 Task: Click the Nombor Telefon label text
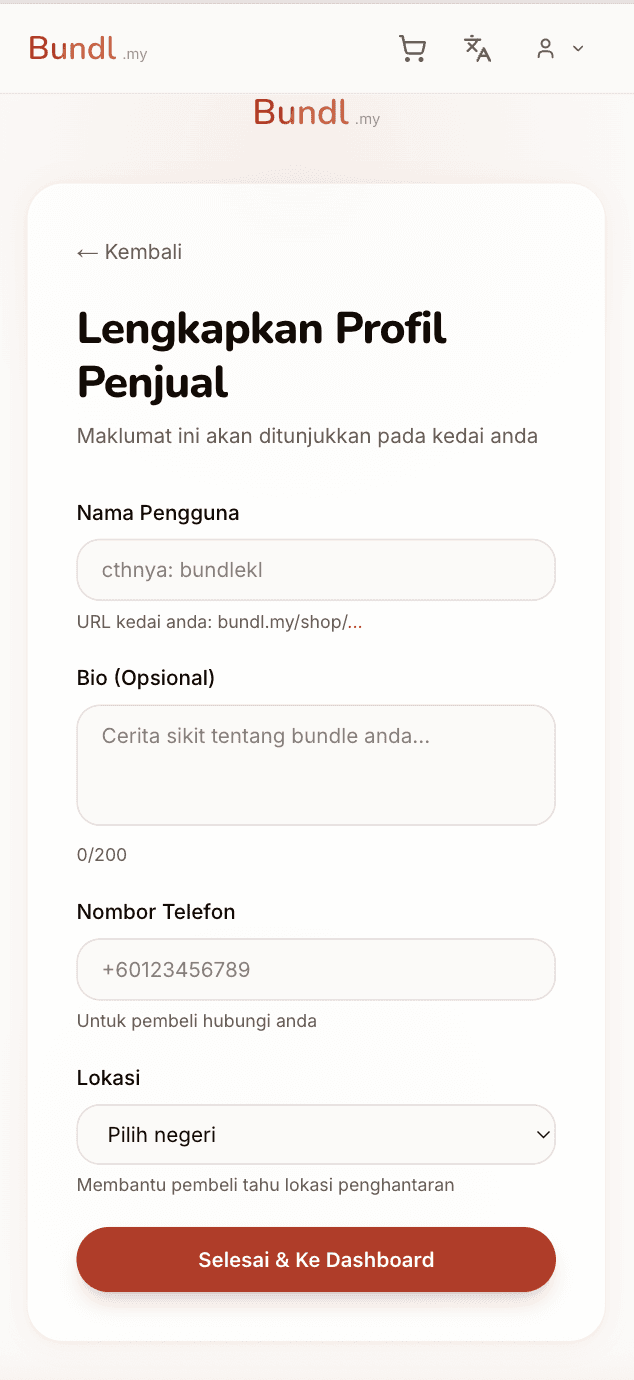(155, 911)
